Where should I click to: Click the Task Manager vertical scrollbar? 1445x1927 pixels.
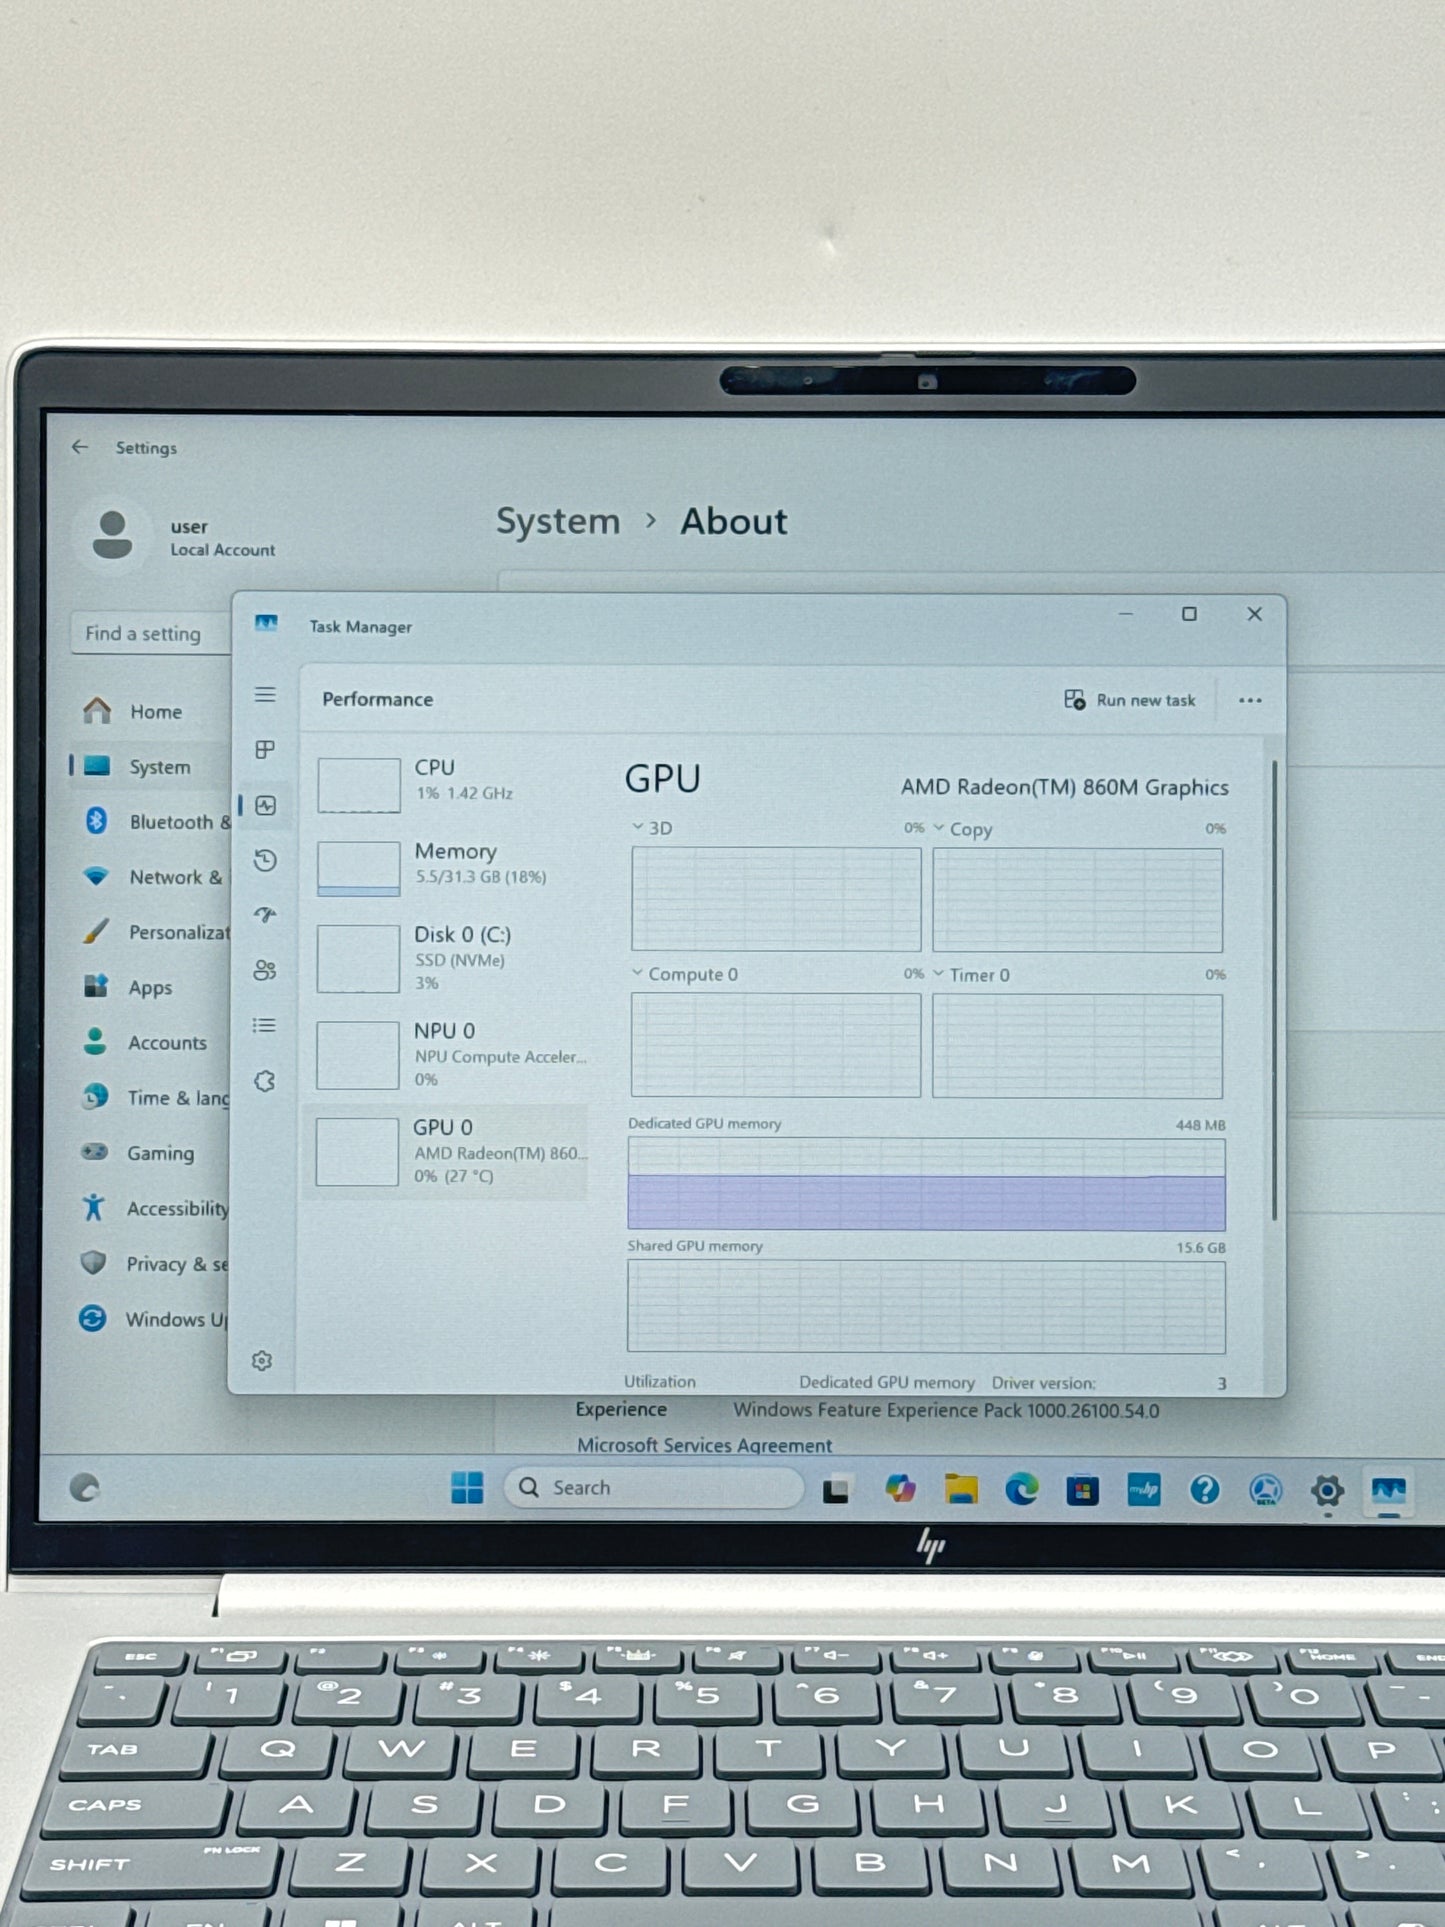coord(1274,990)
